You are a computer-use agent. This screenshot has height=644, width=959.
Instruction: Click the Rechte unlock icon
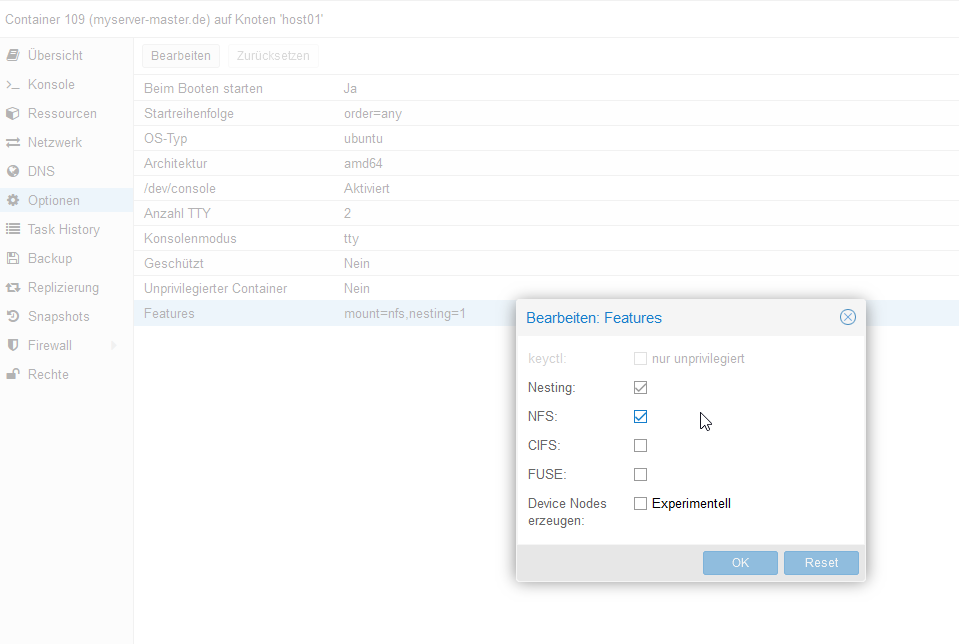(13, 374)
